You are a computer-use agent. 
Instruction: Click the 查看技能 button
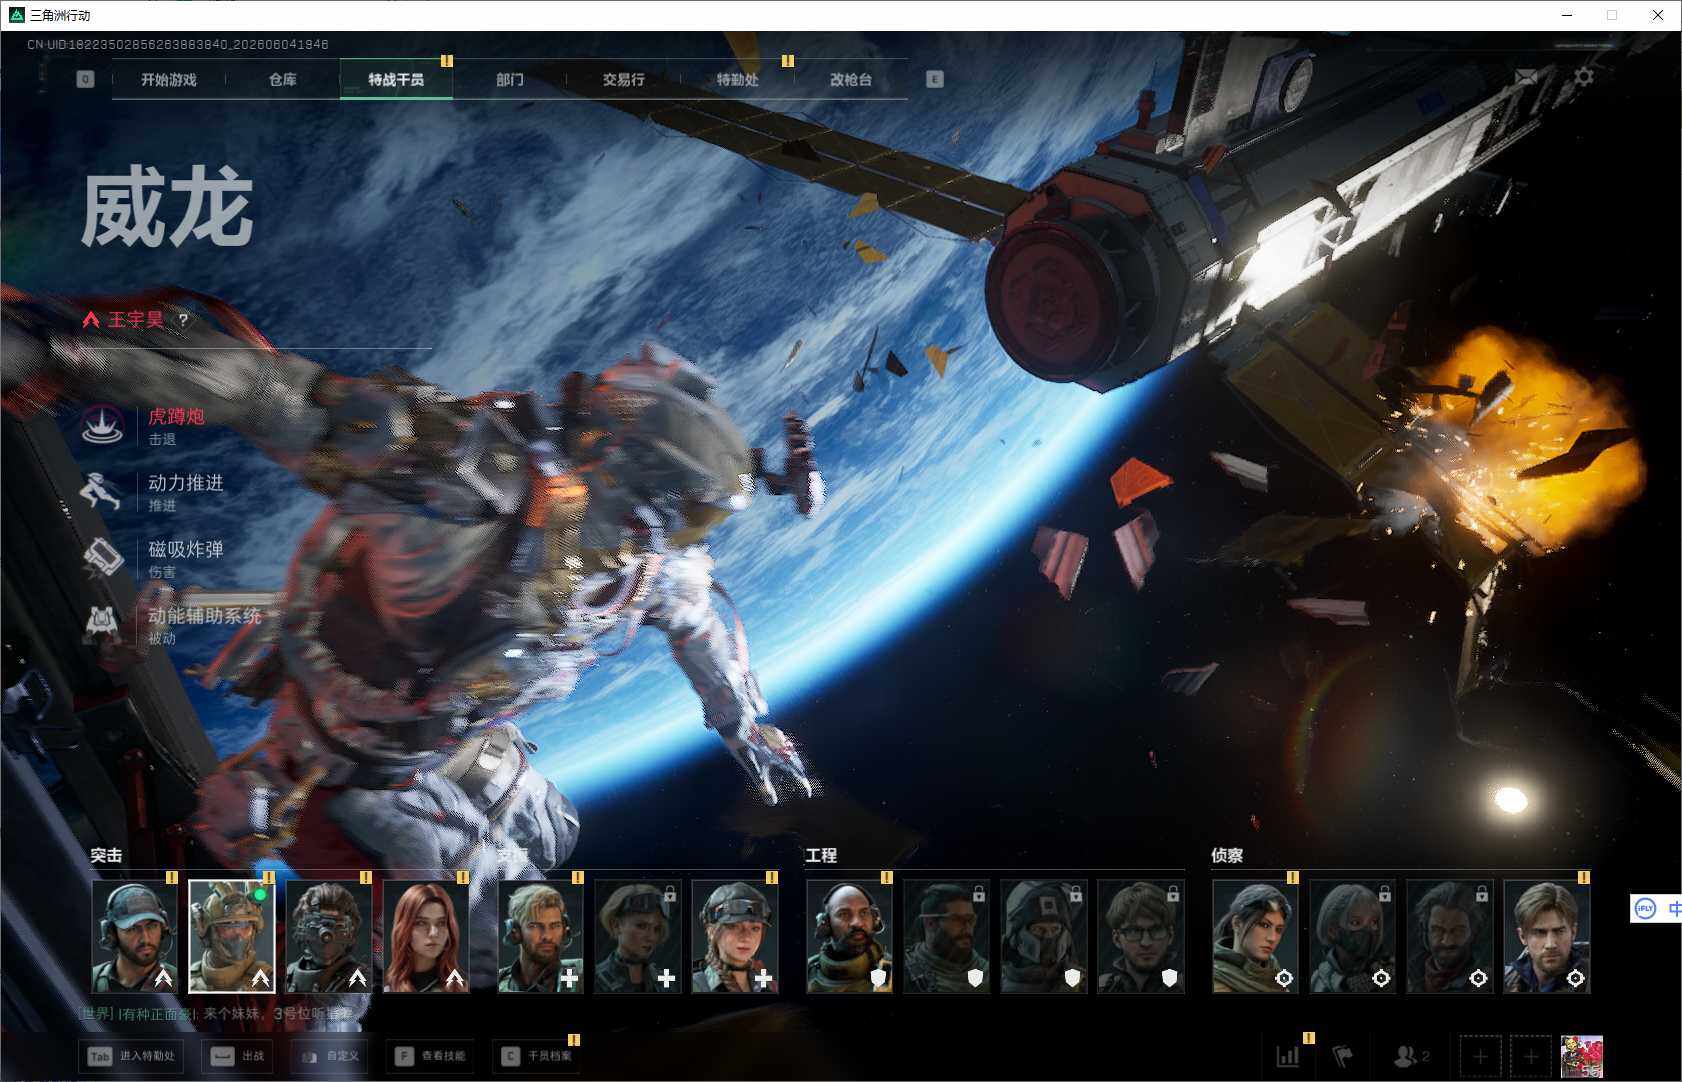[x=431, y=1056]
